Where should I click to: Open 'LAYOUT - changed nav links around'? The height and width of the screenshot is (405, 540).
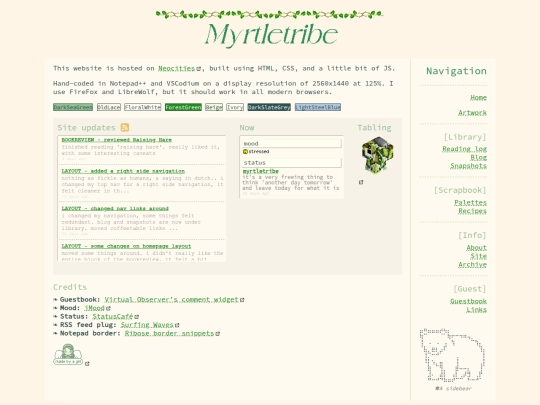click(x=115, y=209)
